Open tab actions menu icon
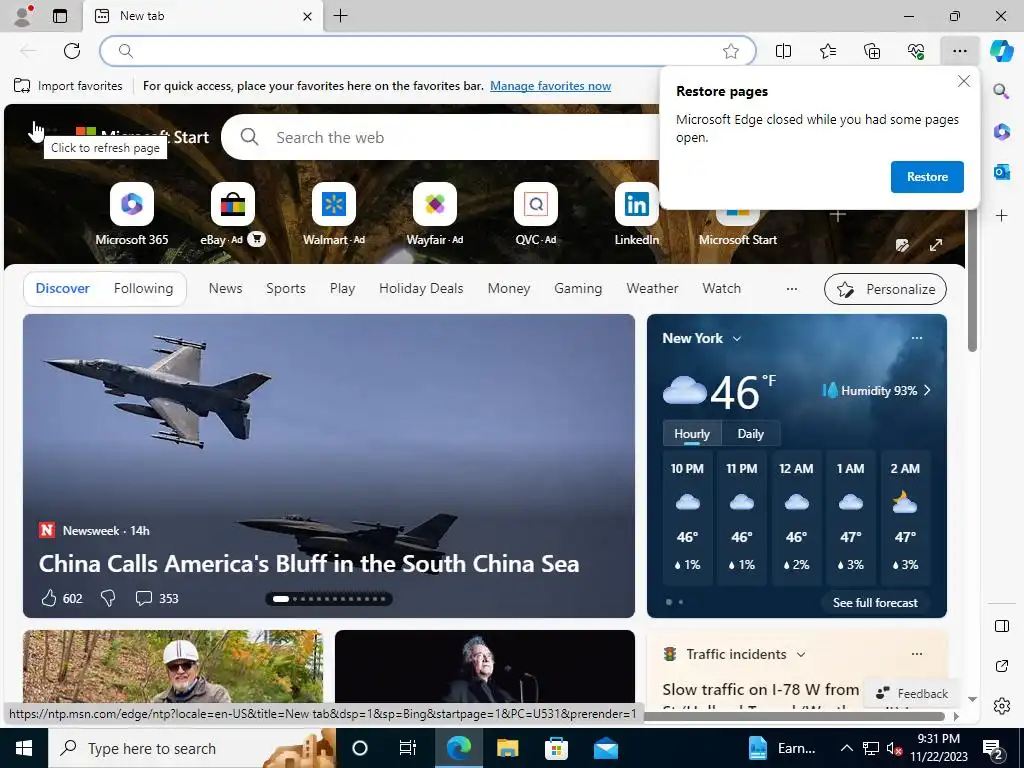This screenshot has width=1024, height=768. [x=60, y=16]
